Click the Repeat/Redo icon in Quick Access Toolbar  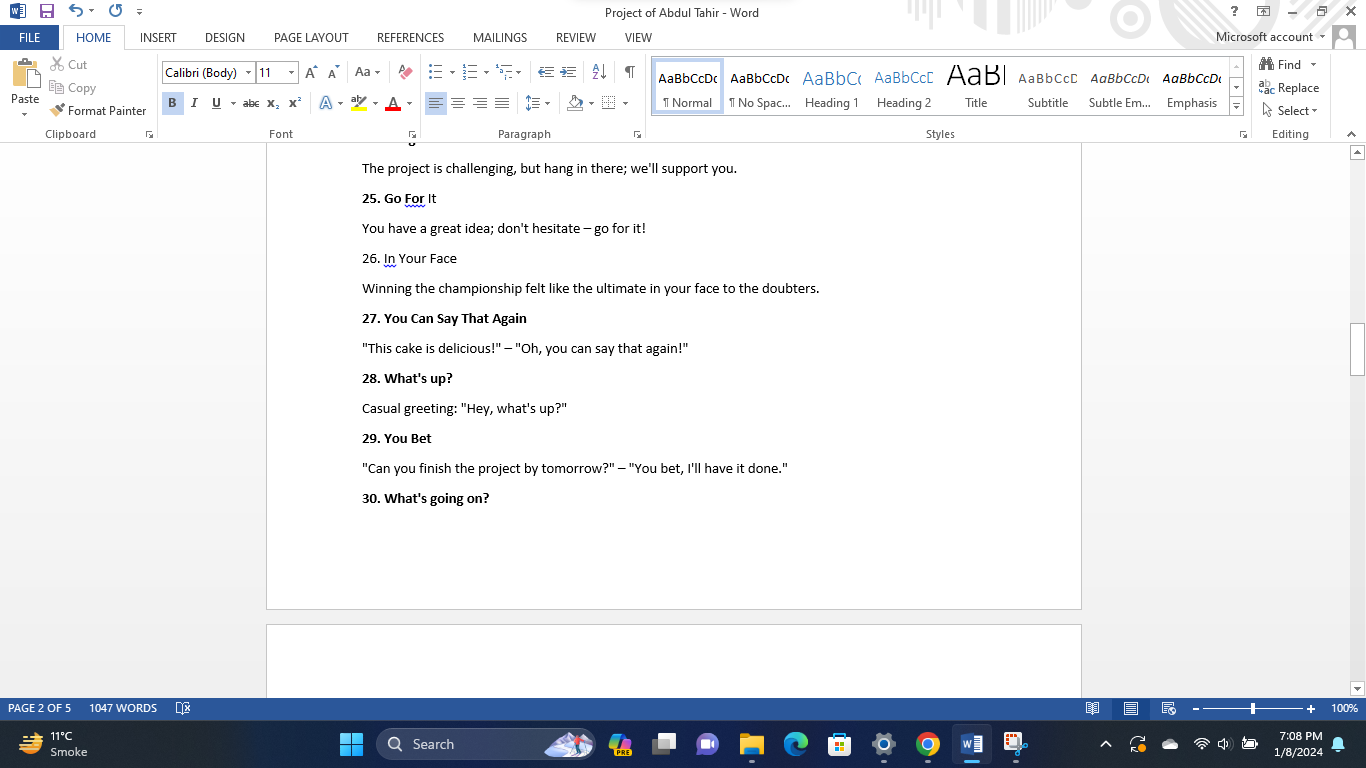click(115, 12)
